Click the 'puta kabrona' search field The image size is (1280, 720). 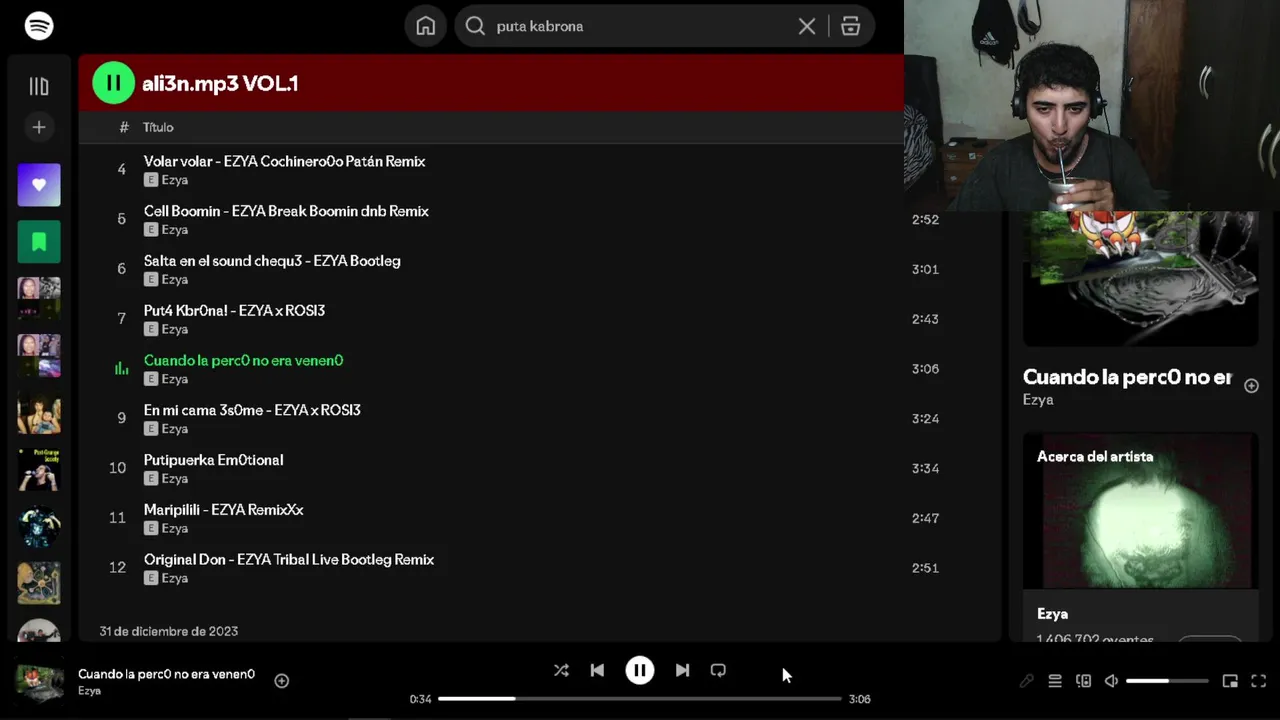coord(640,26)
